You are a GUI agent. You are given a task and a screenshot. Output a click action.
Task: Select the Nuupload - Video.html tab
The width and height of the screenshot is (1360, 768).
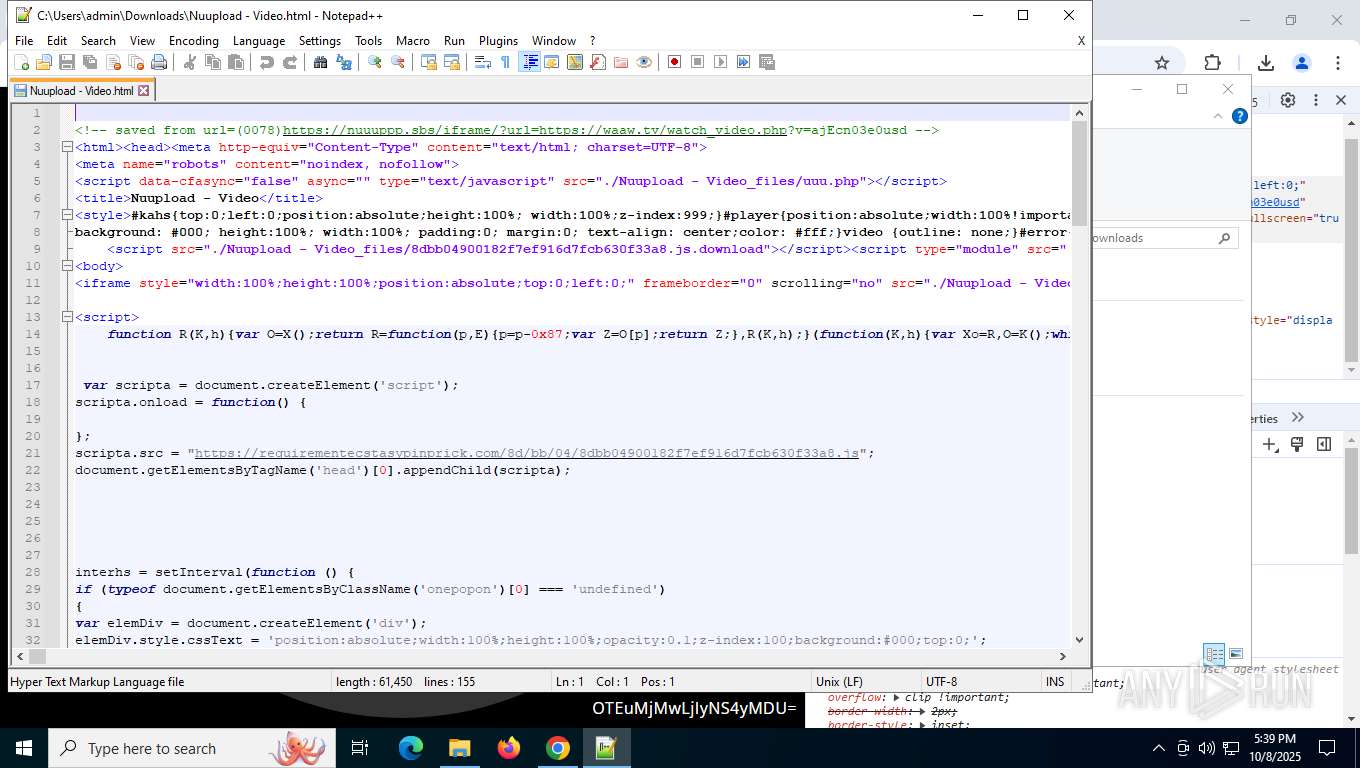point(81,90)
